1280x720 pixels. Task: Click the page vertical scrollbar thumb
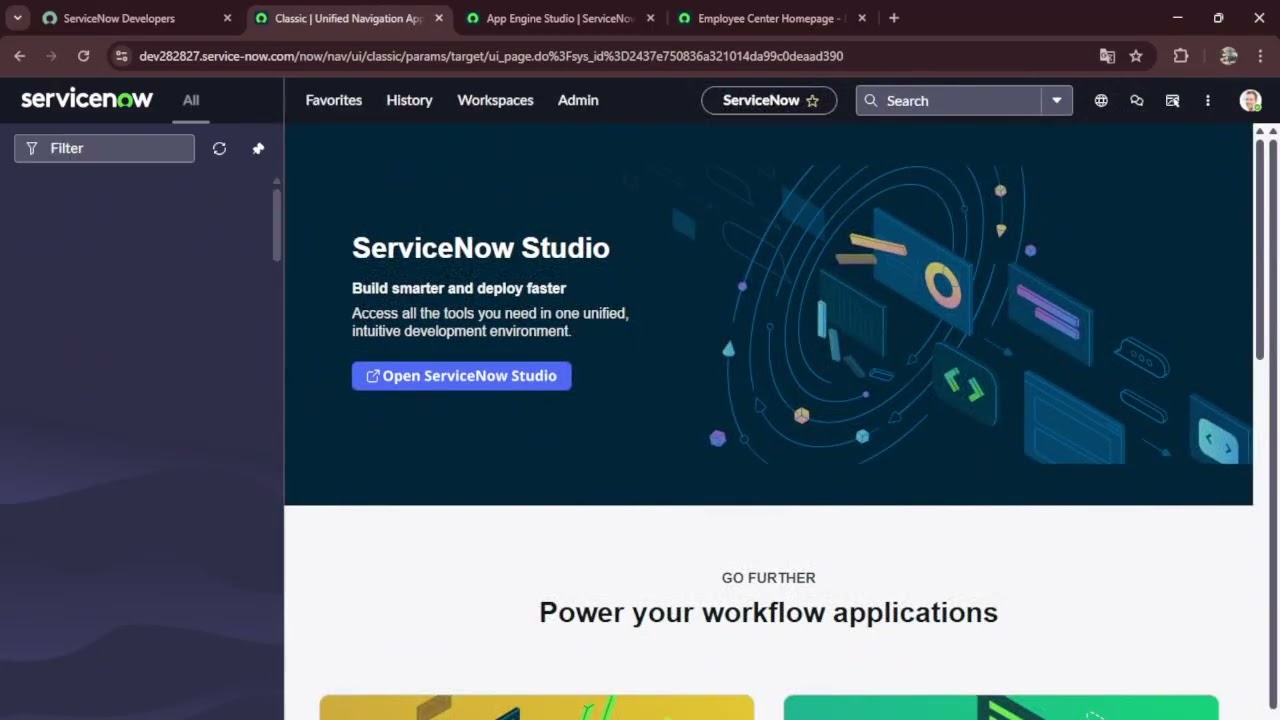tap(1260, 248)
